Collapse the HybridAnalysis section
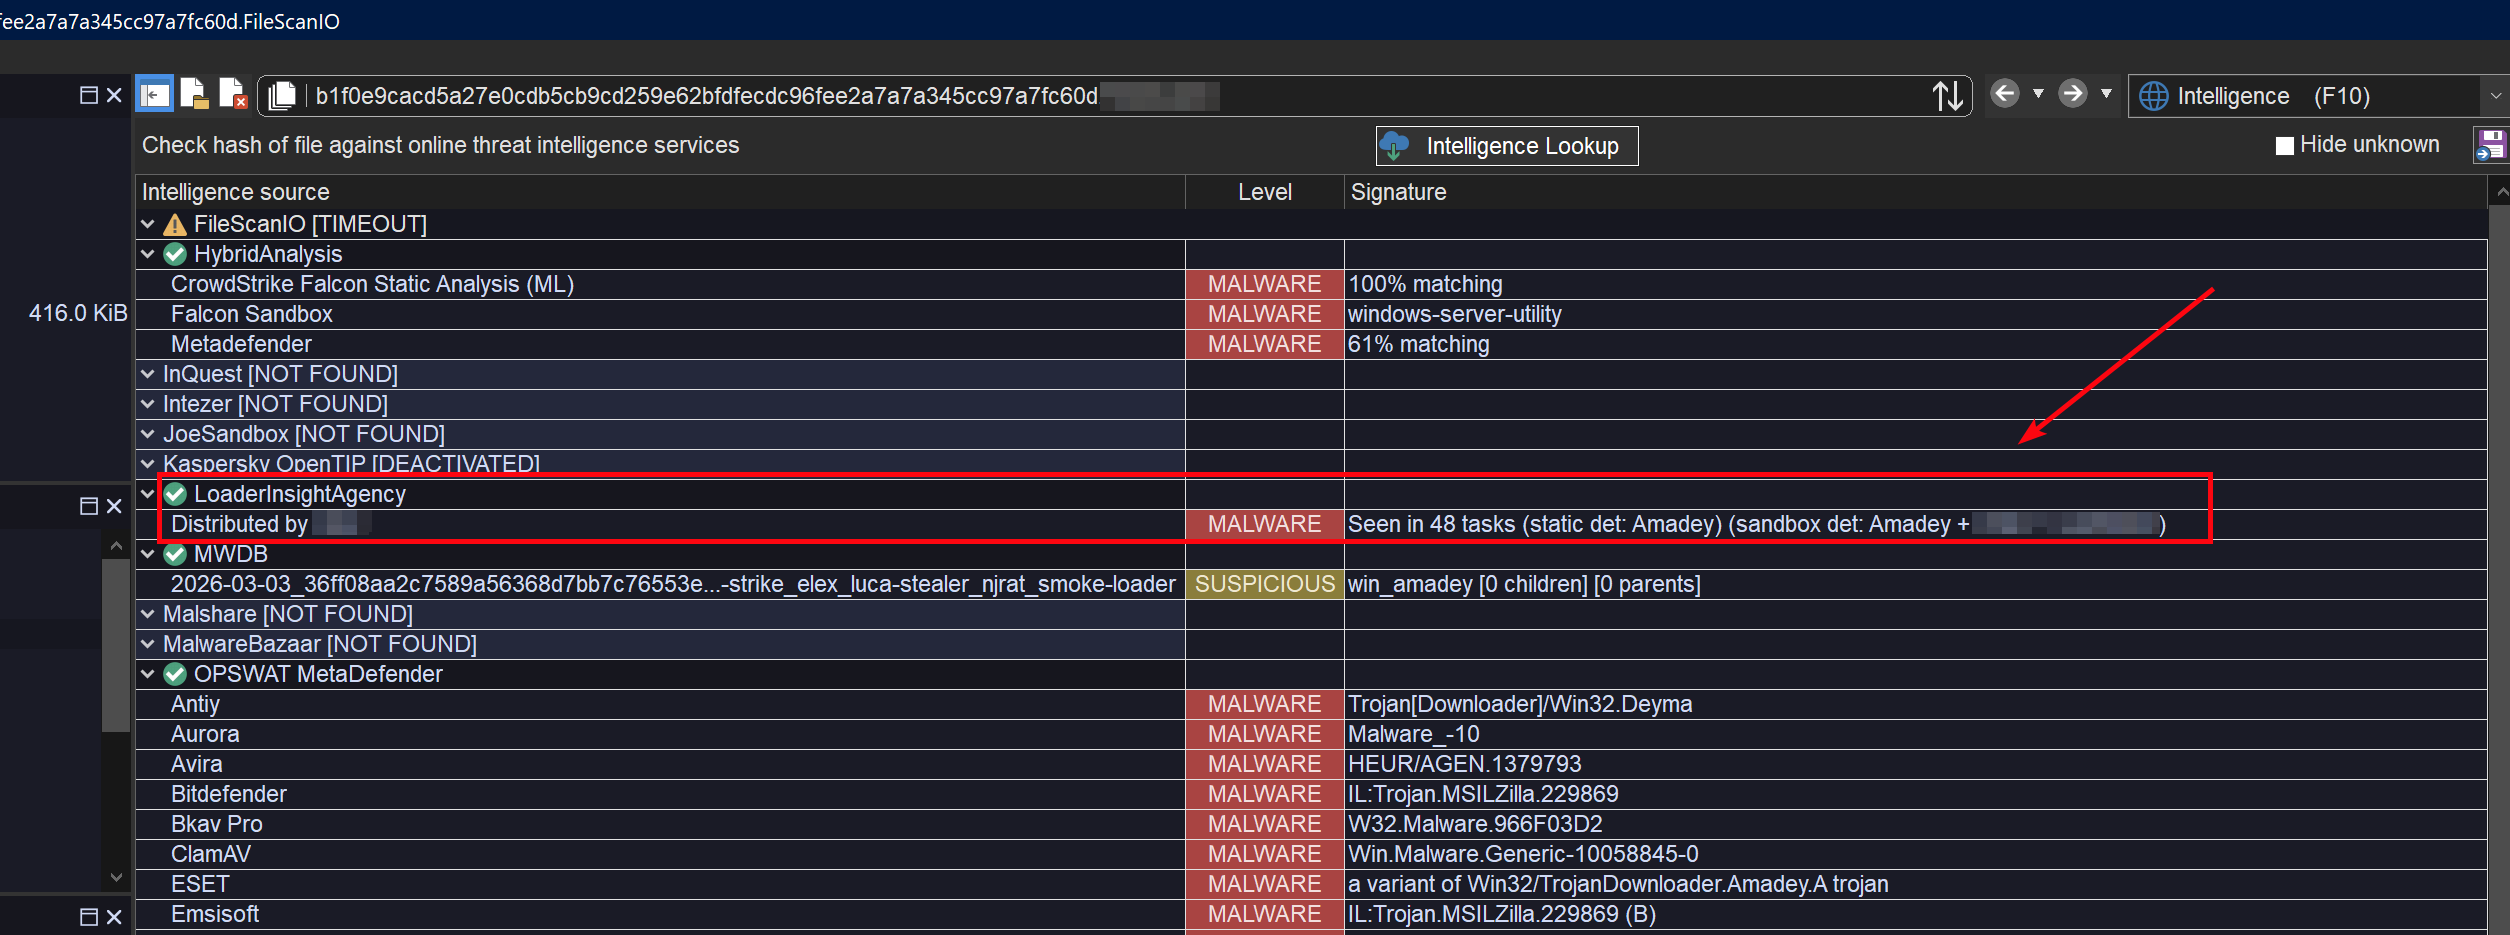The width and height of the screenshot is (2510, 935). 147,253
